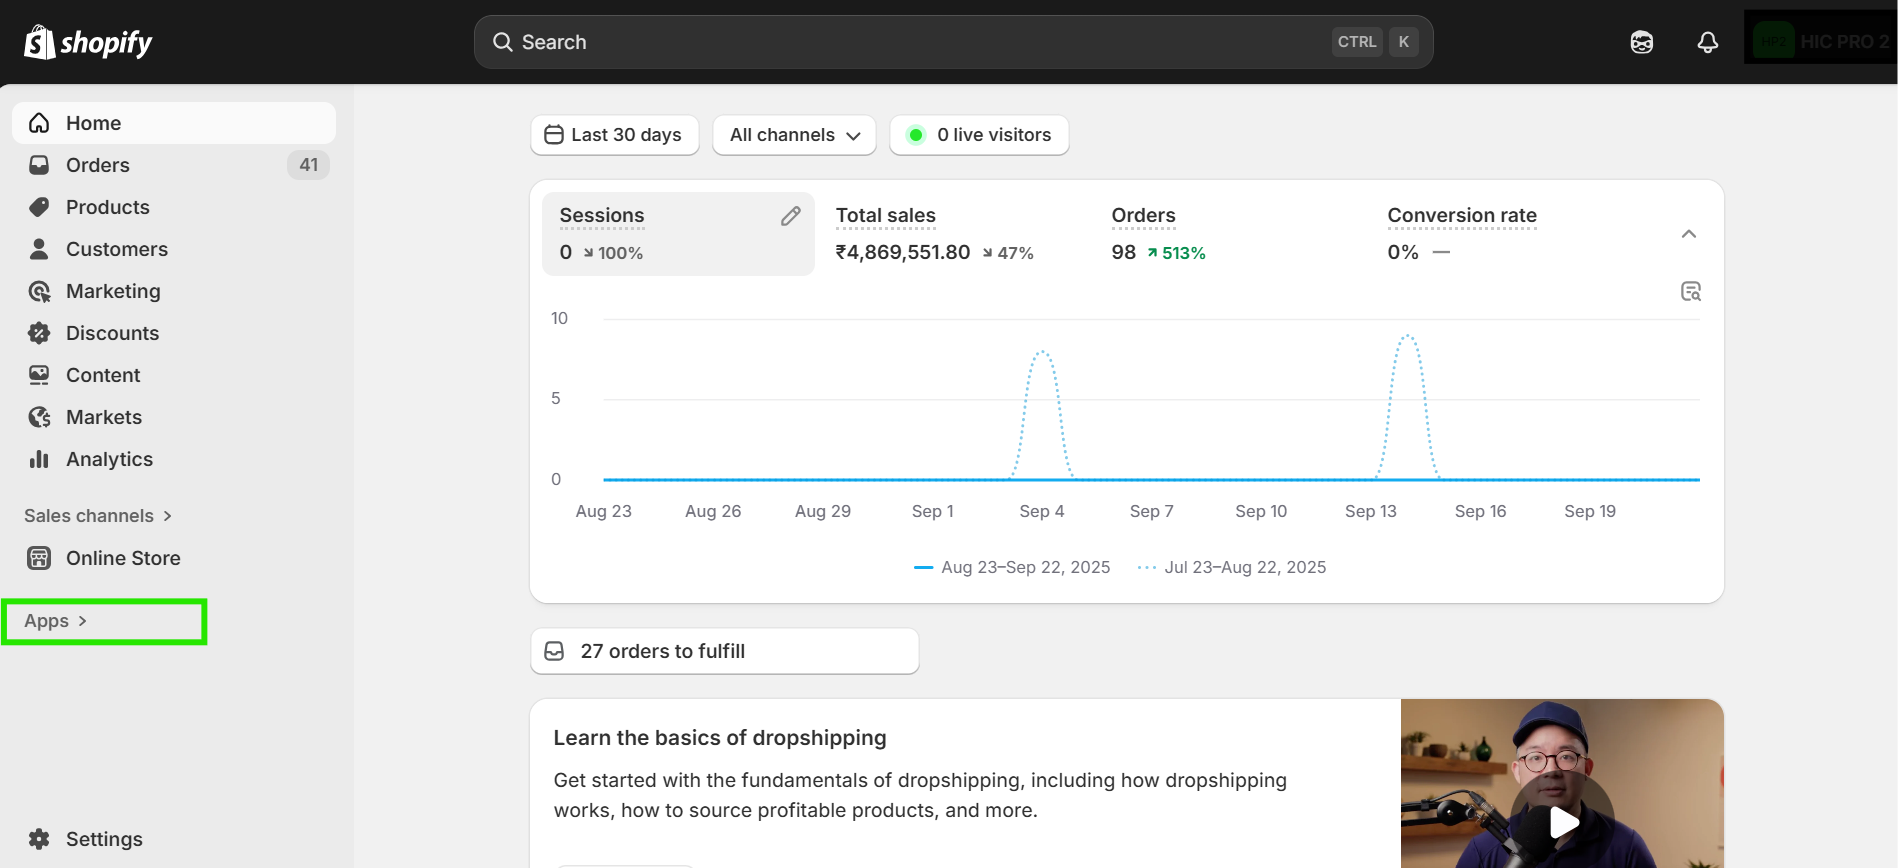This screenshot has height=868, width=1898.
Task: Click the 0 live visitors button
Action: click(x=979, y=135)
